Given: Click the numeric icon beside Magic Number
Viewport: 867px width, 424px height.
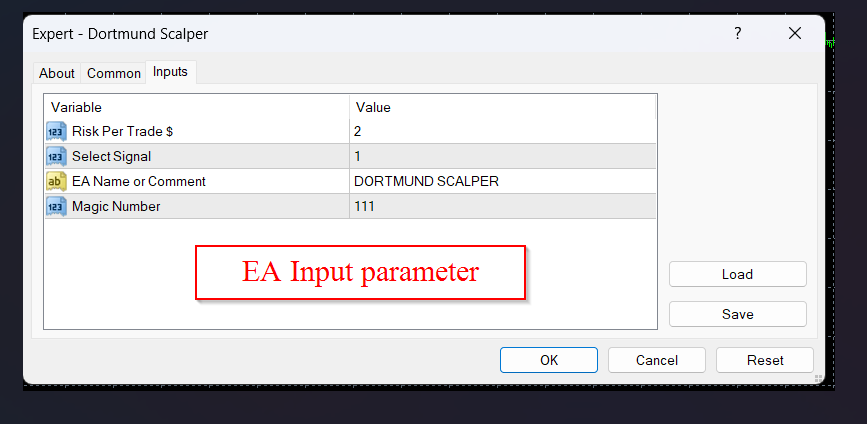Looking at the screenshot, I should pos(56,207).
